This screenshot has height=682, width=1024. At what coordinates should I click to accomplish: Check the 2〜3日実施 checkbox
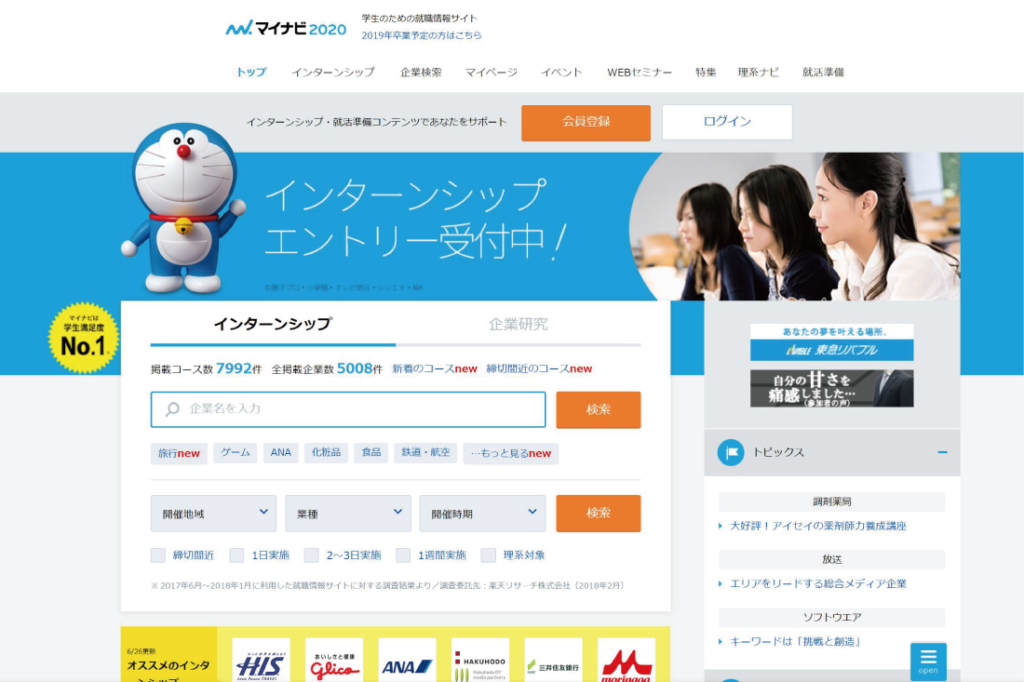(x=312, y=555)
